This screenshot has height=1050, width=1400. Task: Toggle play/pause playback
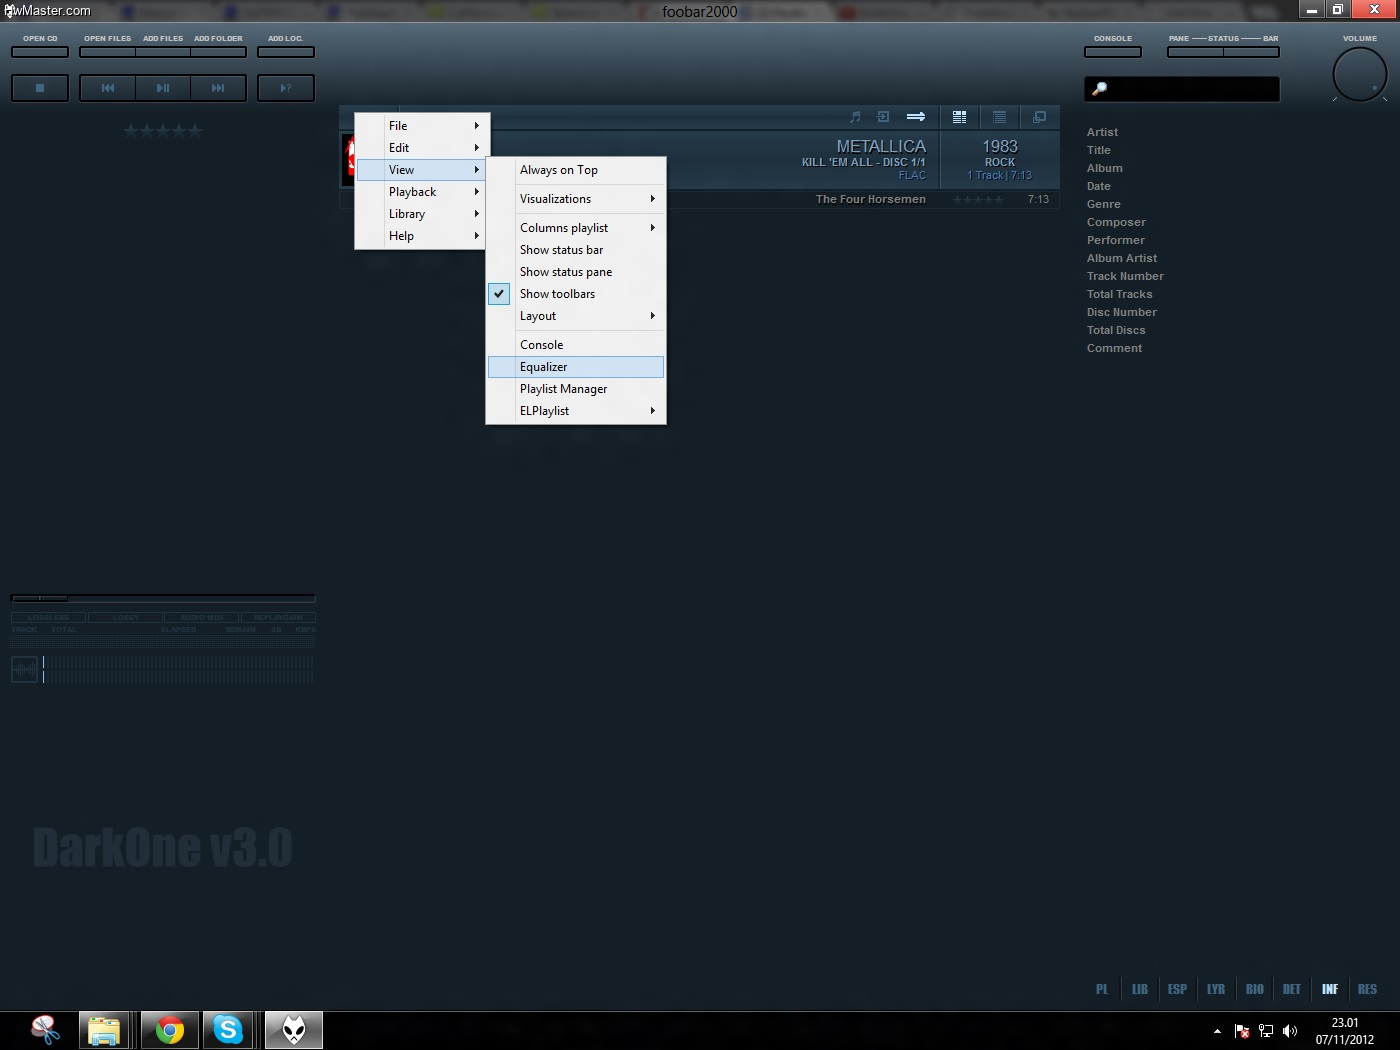click(x=163, y=88)
